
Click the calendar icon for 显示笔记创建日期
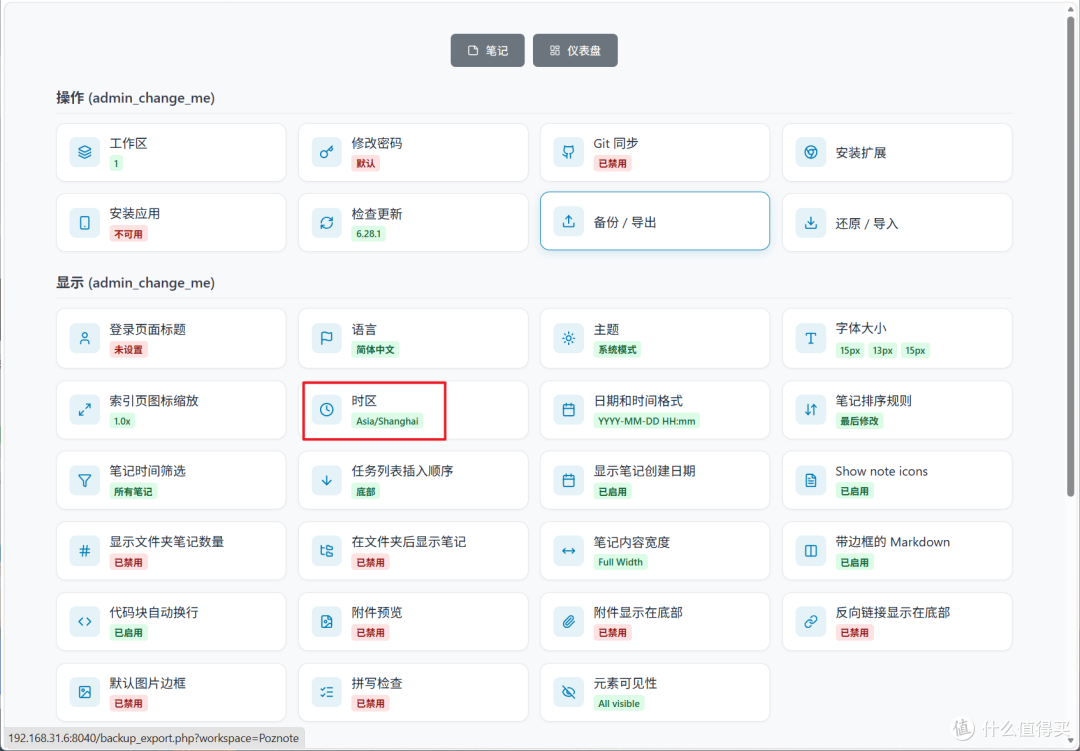click(568, 480)
